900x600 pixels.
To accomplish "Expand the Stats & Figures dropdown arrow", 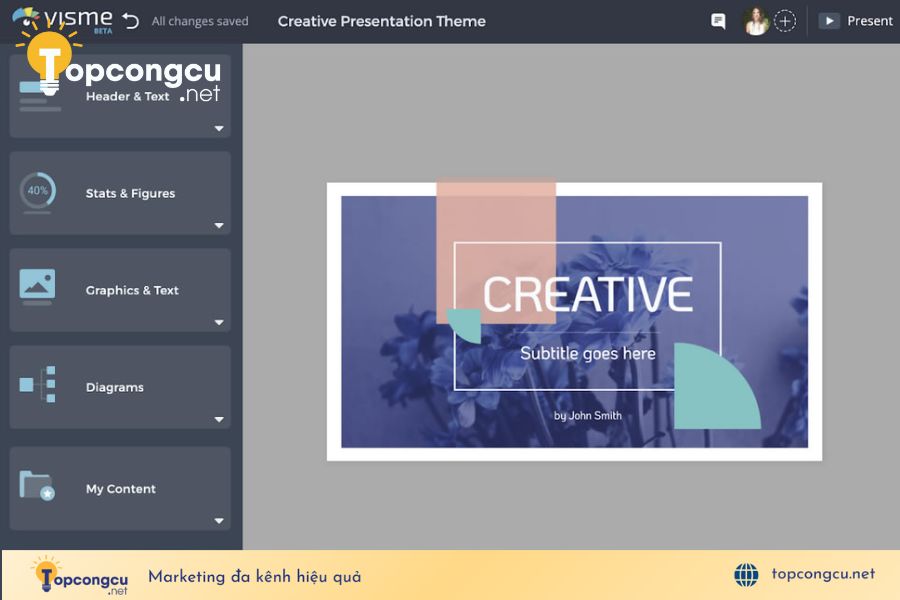I will tap(219, 225).
